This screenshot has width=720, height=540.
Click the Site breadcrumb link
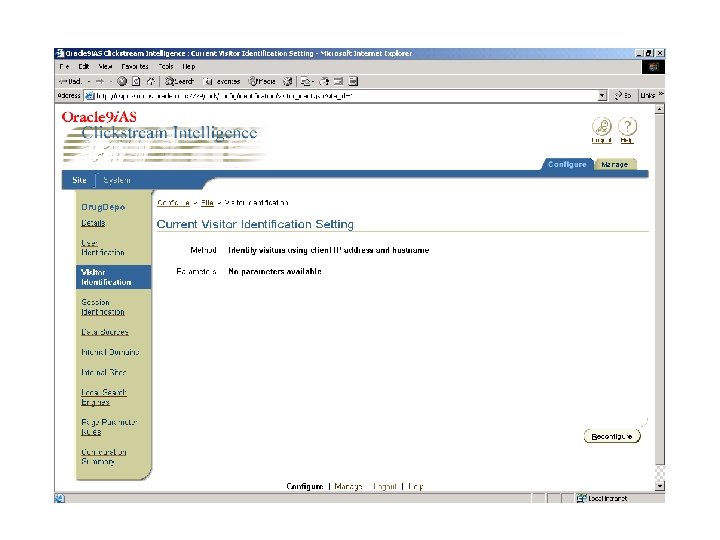[207, 202]
